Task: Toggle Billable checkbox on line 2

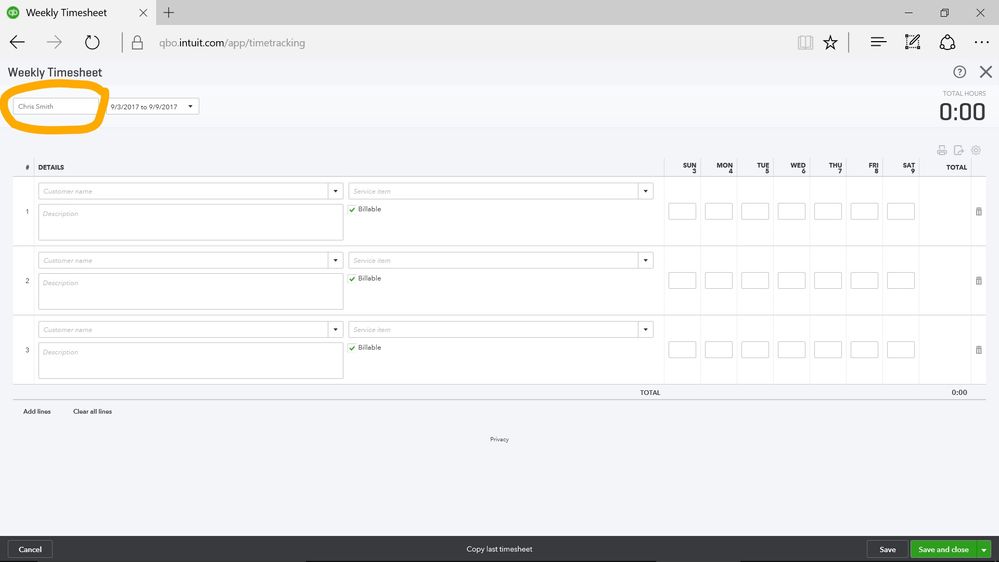Action: 352,278
